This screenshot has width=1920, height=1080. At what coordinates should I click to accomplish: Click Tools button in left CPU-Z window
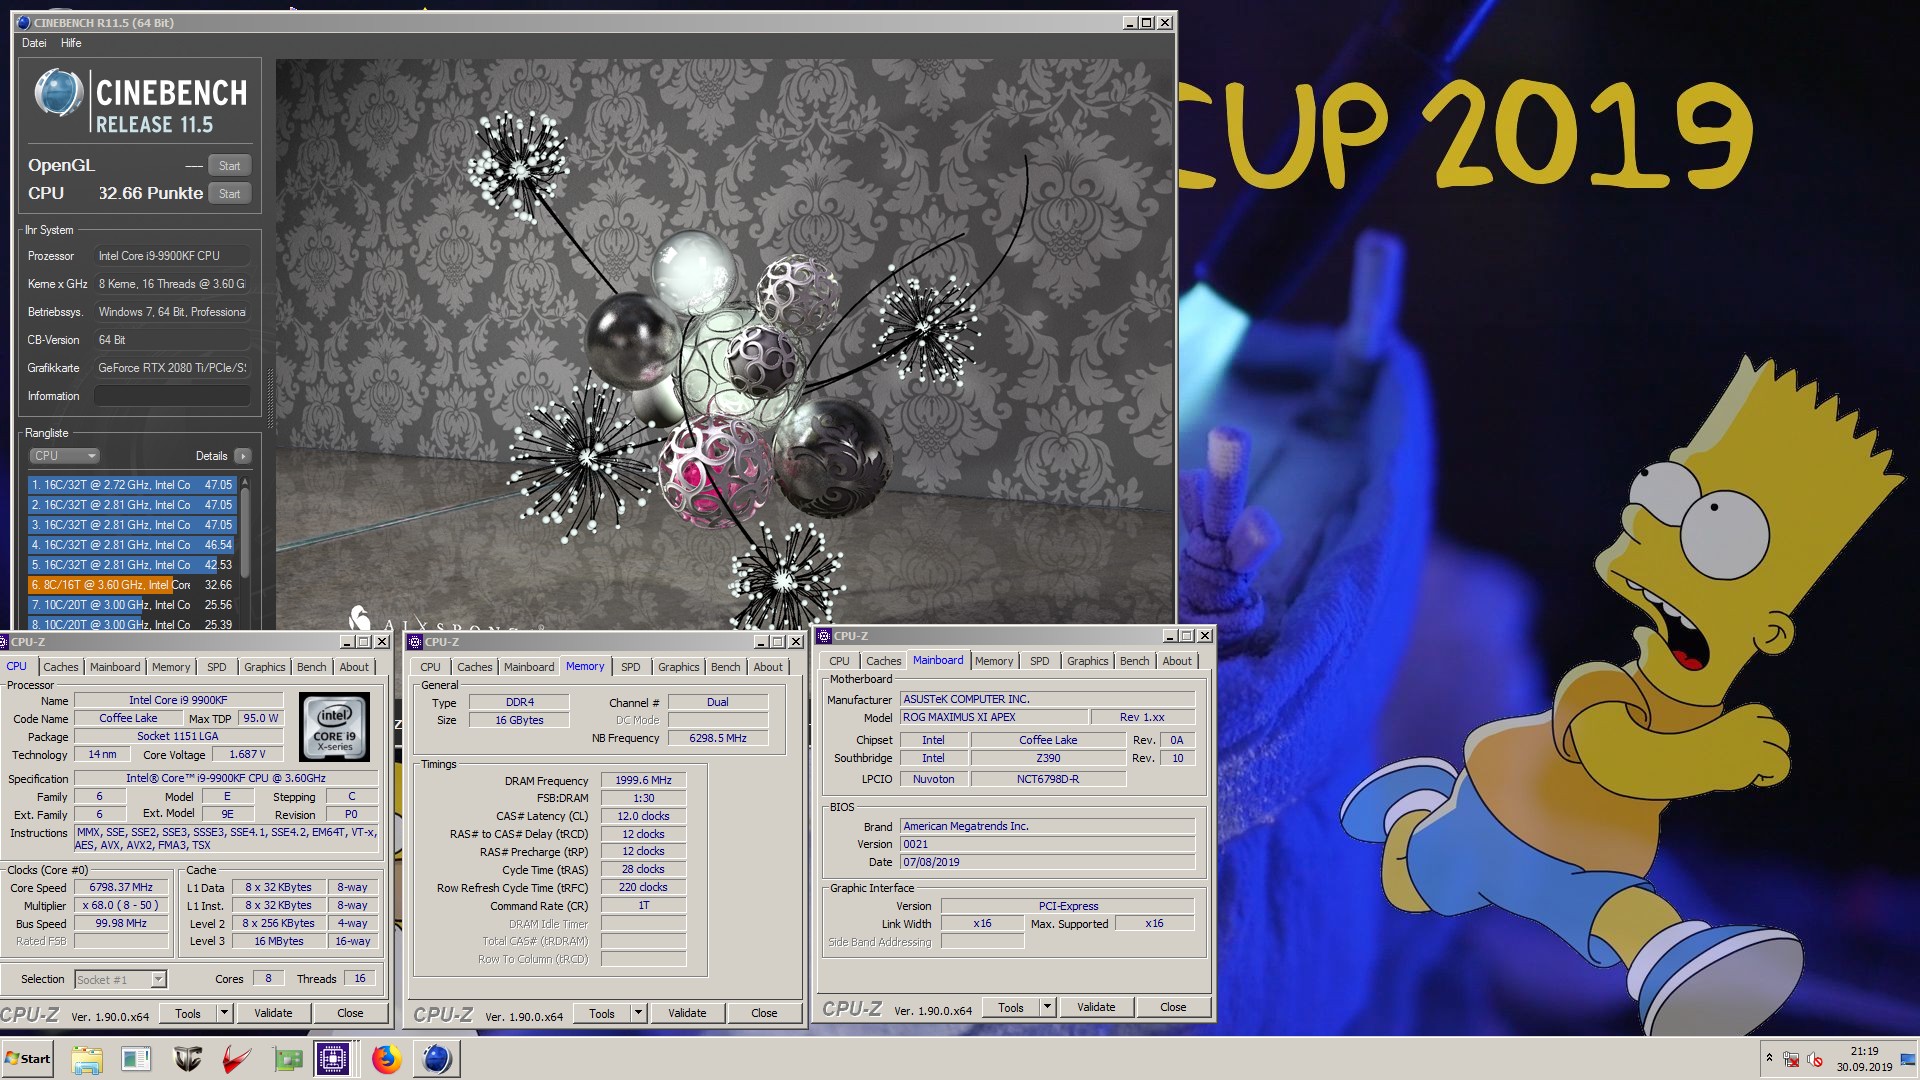pos(188,1013)
